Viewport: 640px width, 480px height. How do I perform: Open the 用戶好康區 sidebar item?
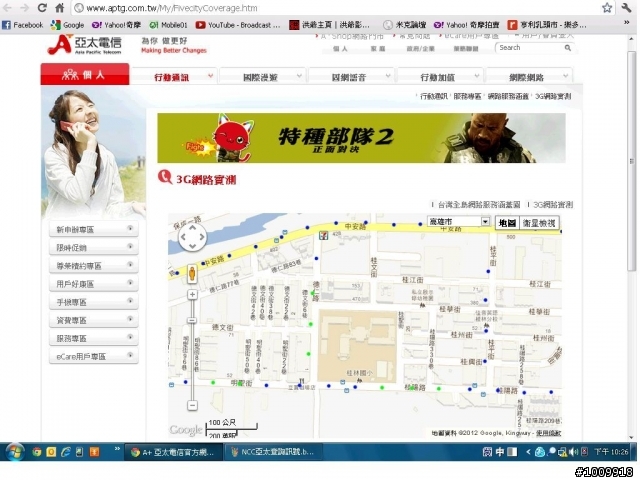tap(93, 284)
